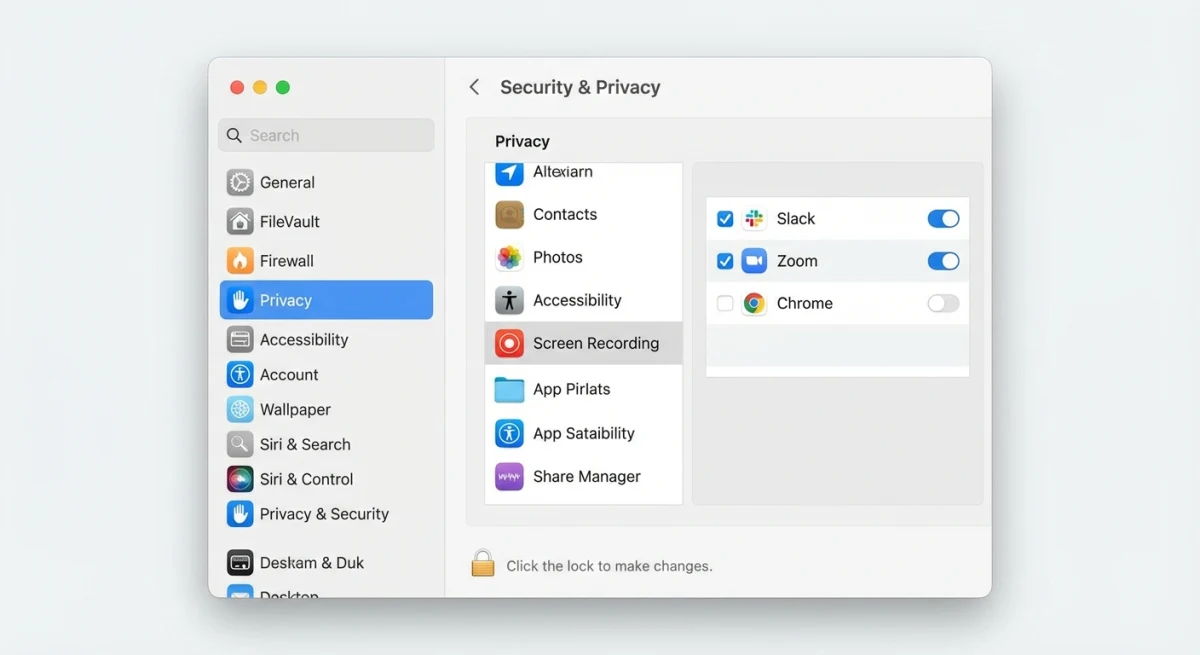
Task: Enable the Chrome toggle switch
Action: point(943,303)
